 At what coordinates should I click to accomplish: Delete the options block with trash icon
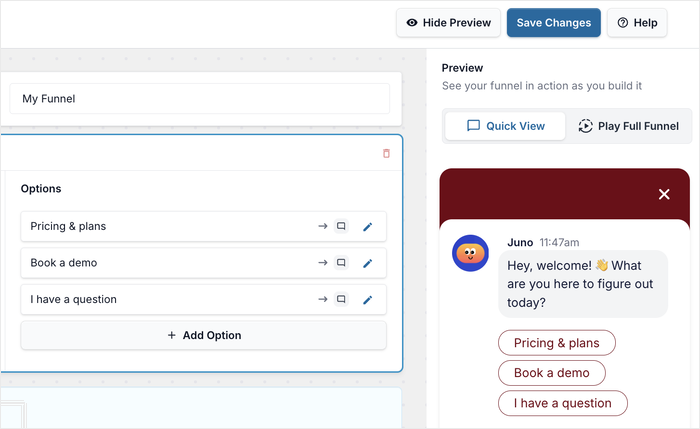point(386,154)
